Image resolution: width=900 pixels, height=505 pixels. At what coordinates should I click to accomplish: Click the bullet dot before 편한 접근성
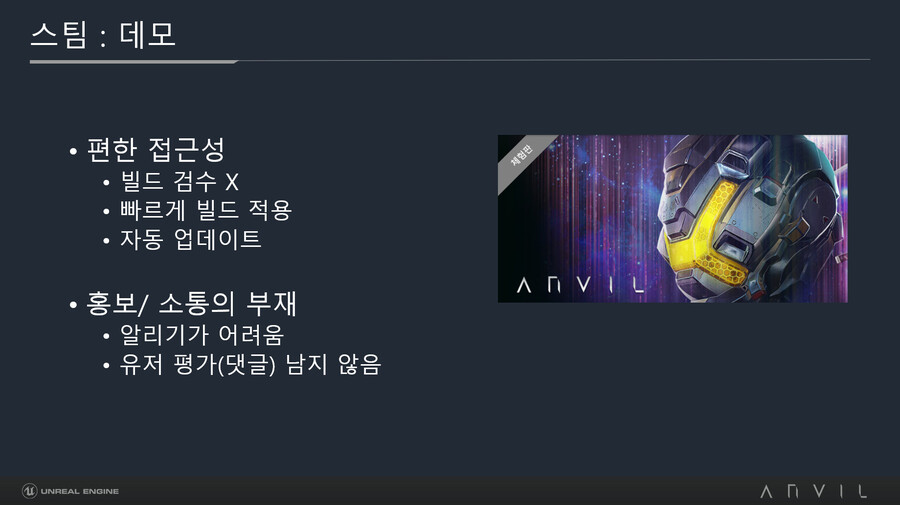(x=73, y=152)
